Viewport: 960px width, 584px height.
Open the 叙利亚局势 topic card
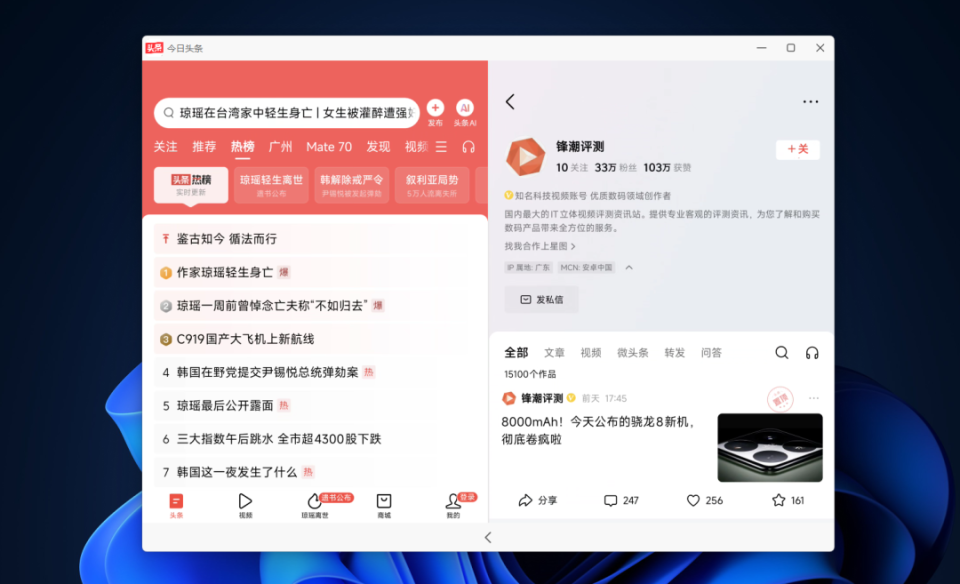432,185
